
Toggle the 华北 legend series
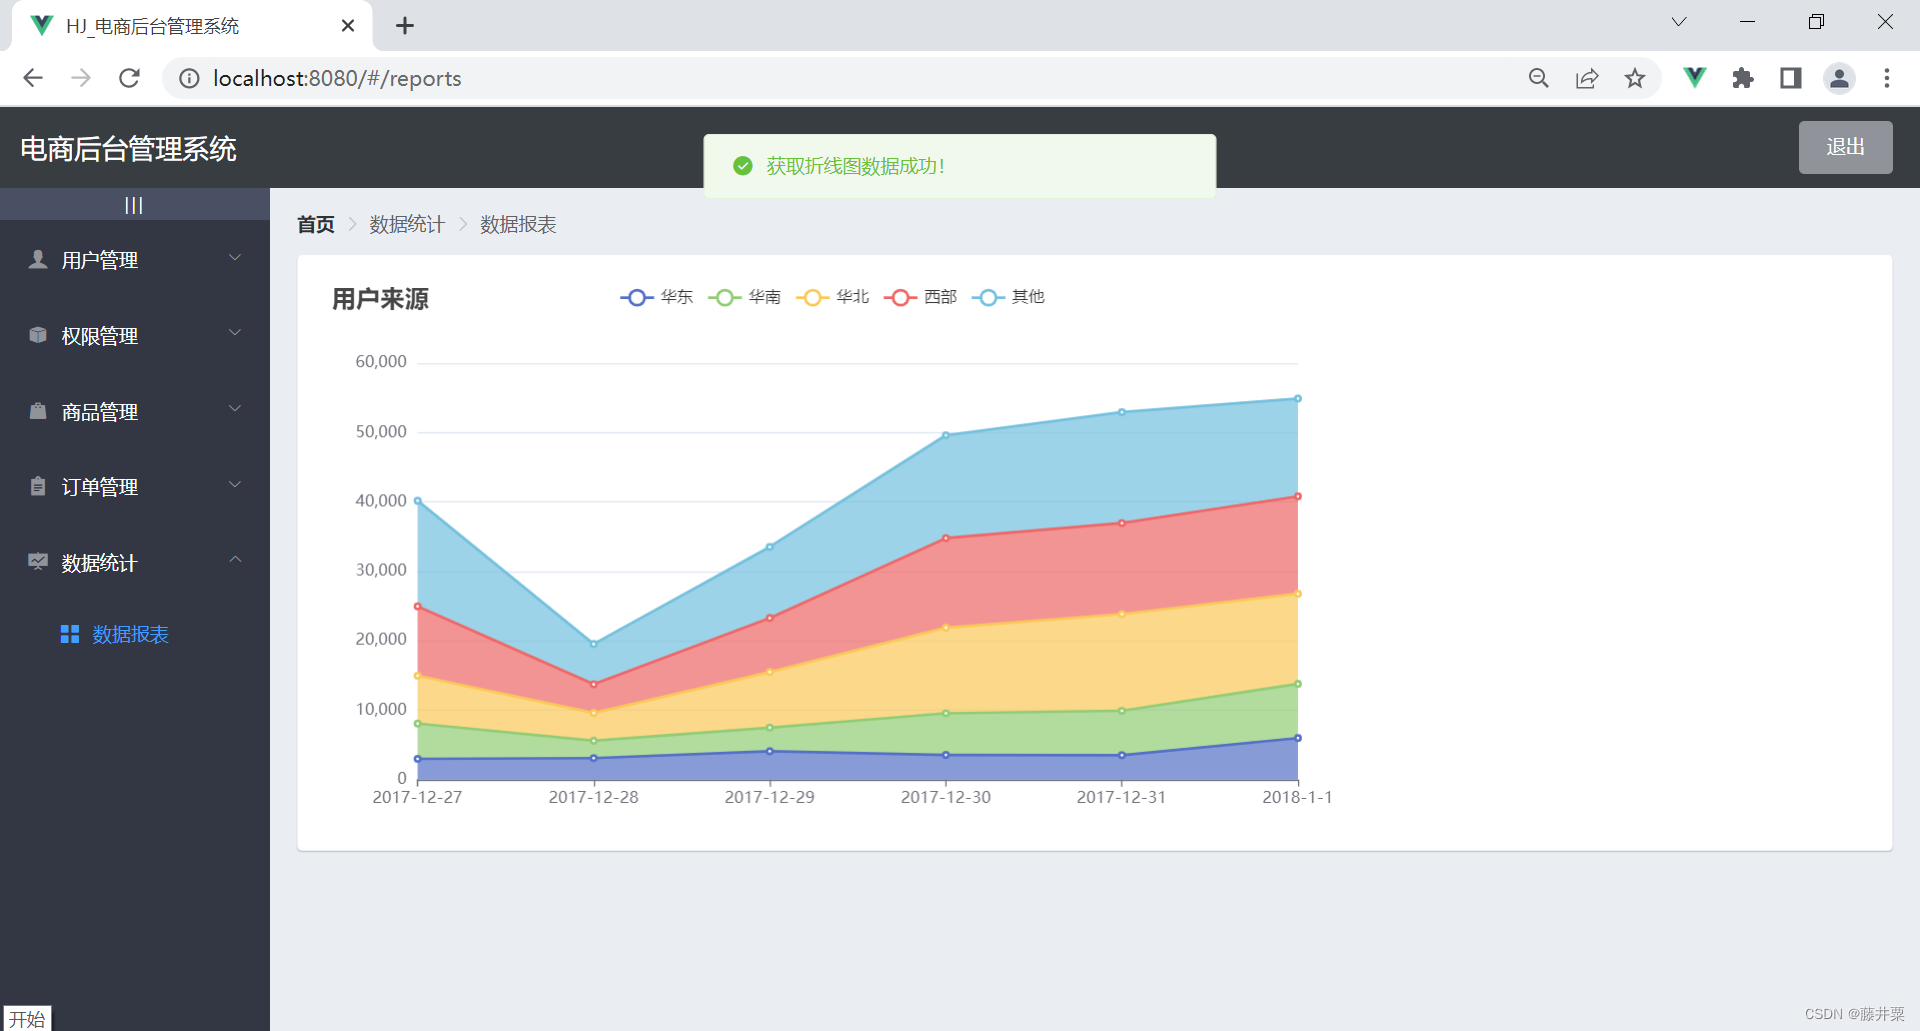tap(832, 297)
